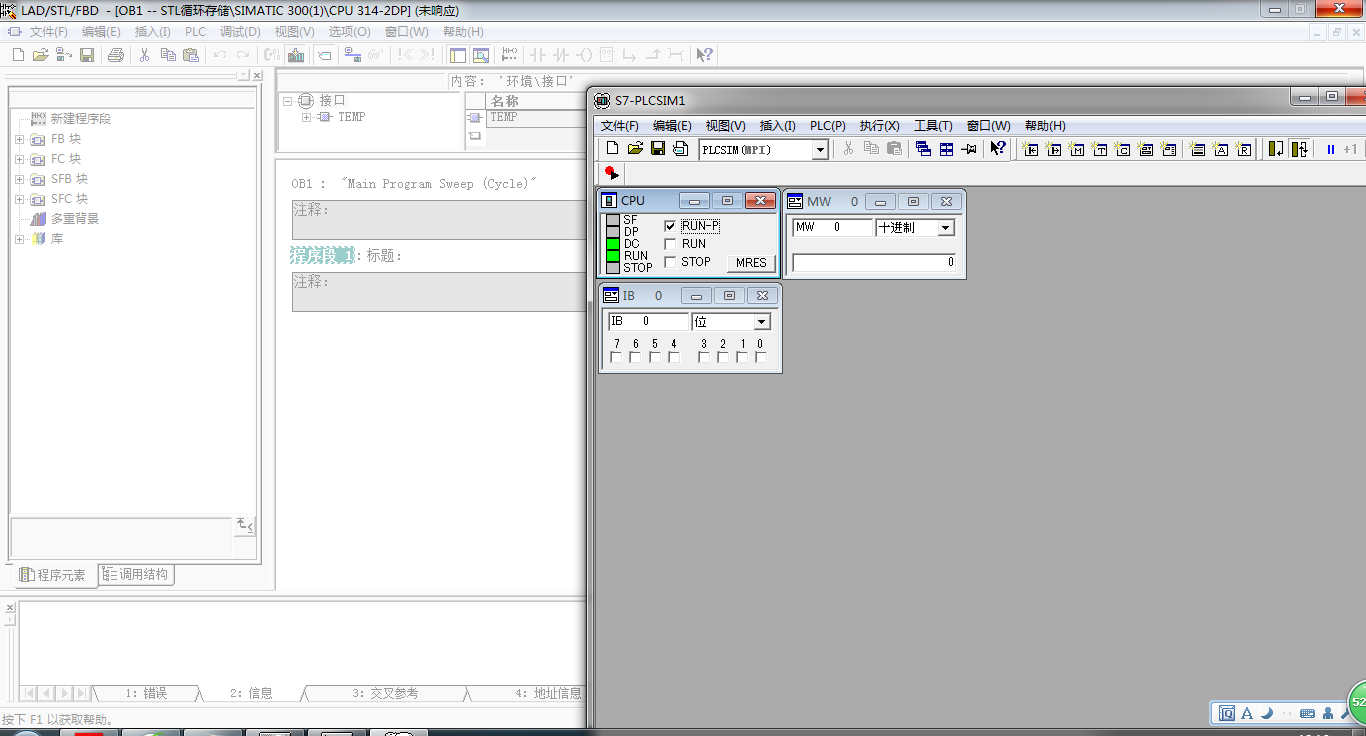The height and width of the screenshot is (736, 1366).
Task: Open the PLCSIM(MPI) connection dropdown
Action: coord(820,150)
